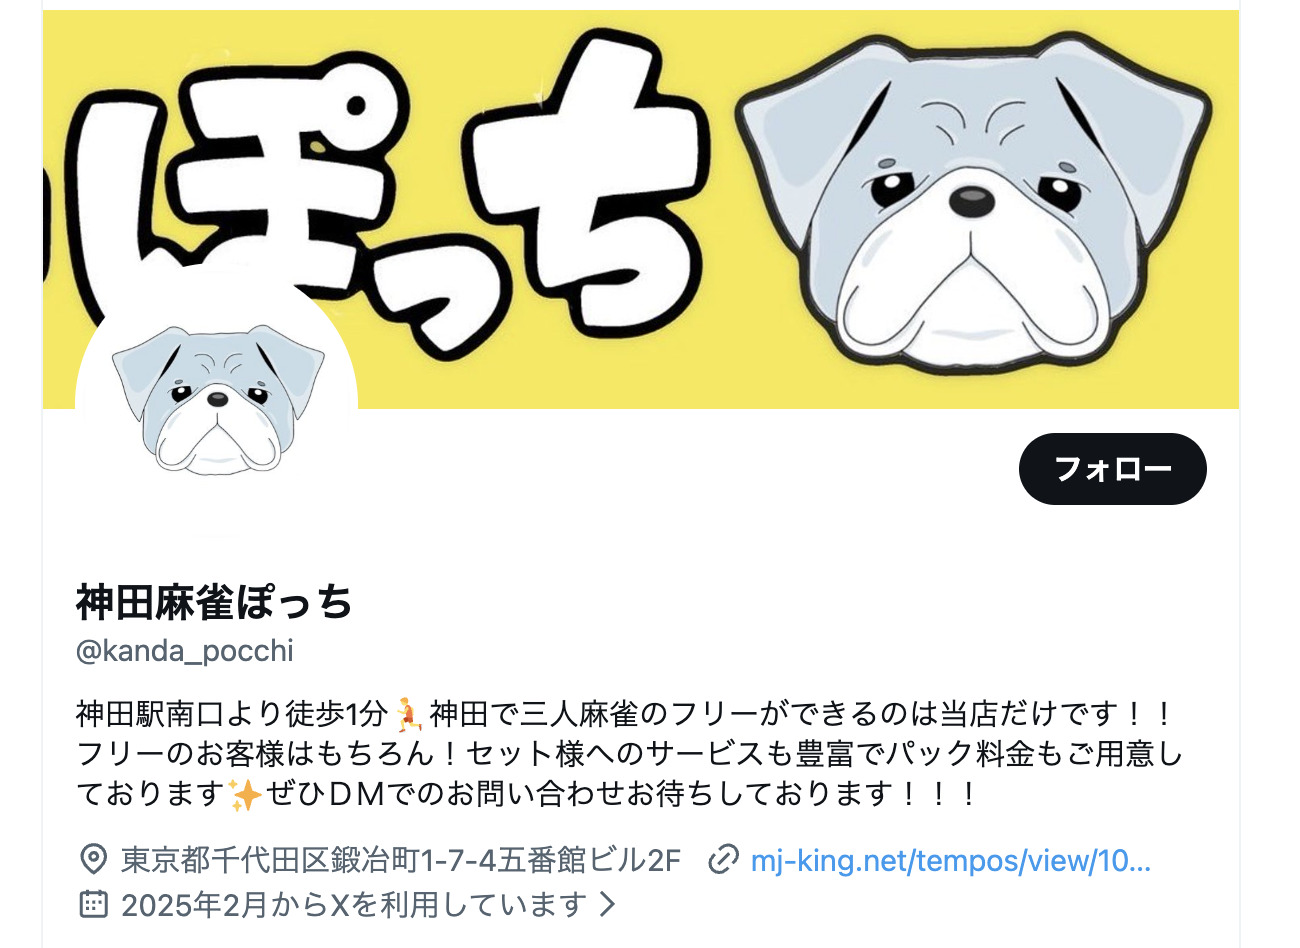1300x948 pixels.
Task: Select the @kanda_pocchi handle
Action: pos(185,651)
